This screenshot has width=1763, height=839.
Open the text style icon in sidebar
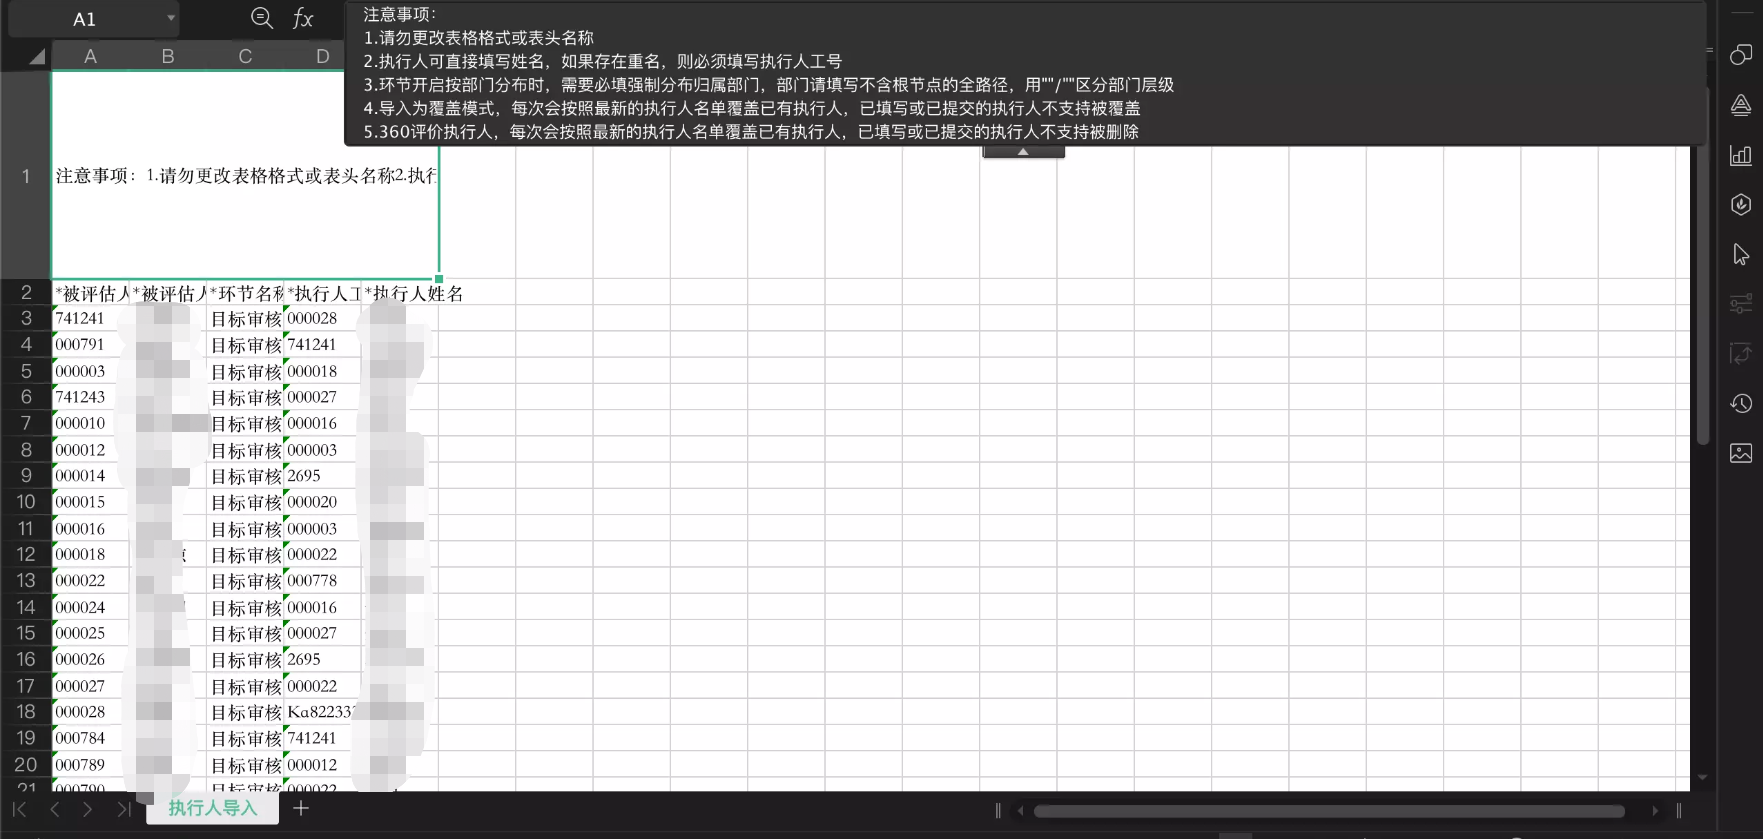pos(1741,105)
